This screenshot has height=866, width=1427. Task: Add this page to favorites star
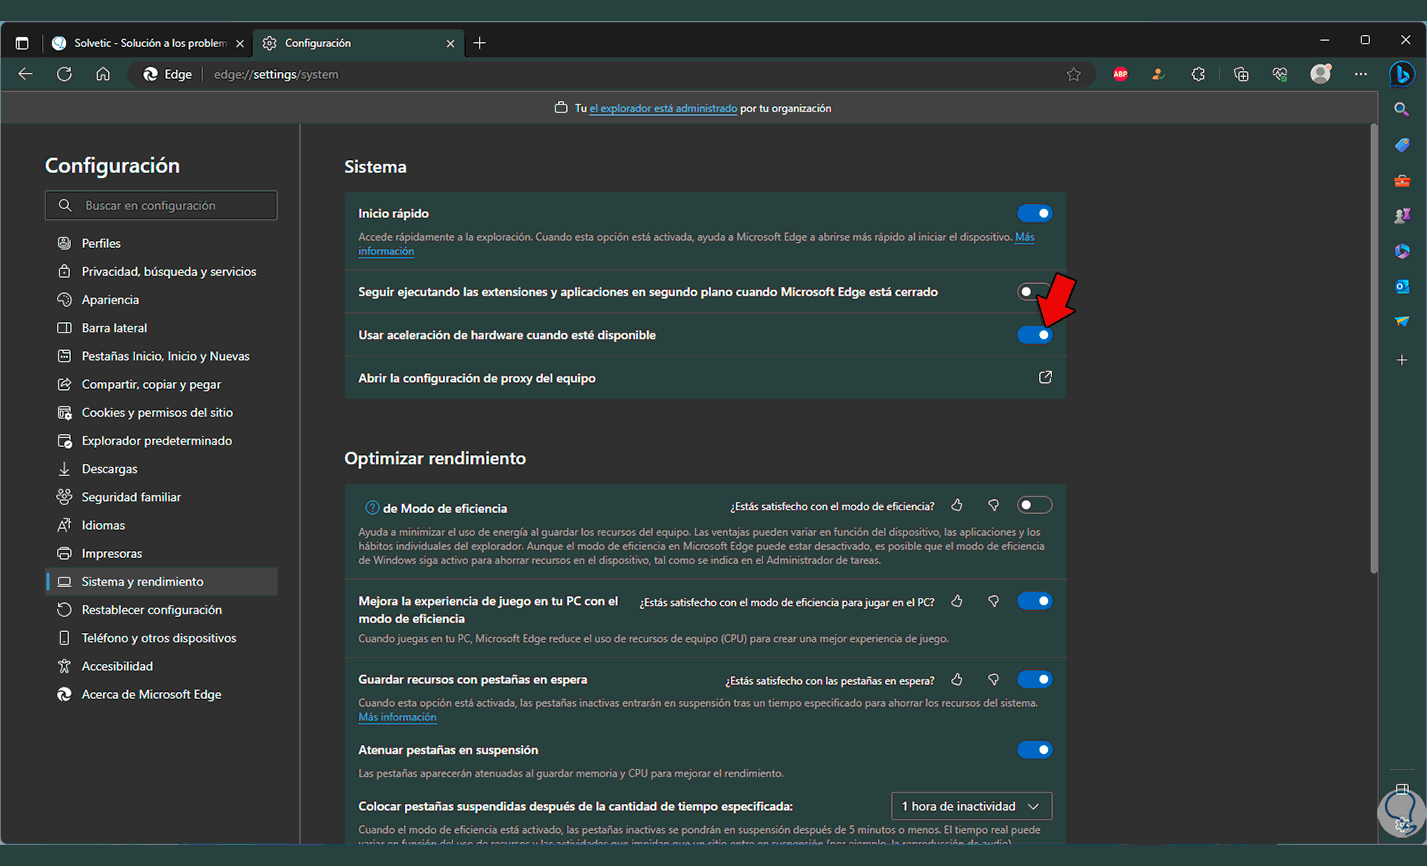(x=1073, y=74)
